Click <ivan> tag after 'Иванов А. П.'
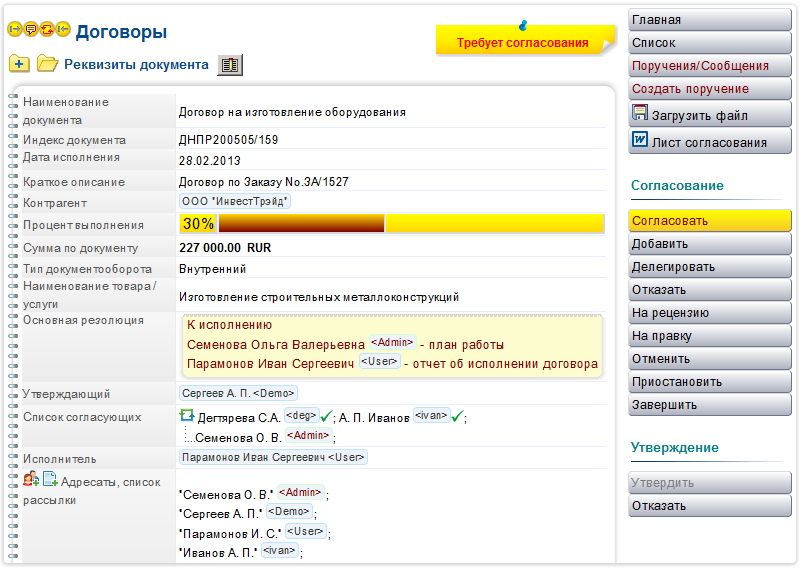 click(x=280, y=550)
